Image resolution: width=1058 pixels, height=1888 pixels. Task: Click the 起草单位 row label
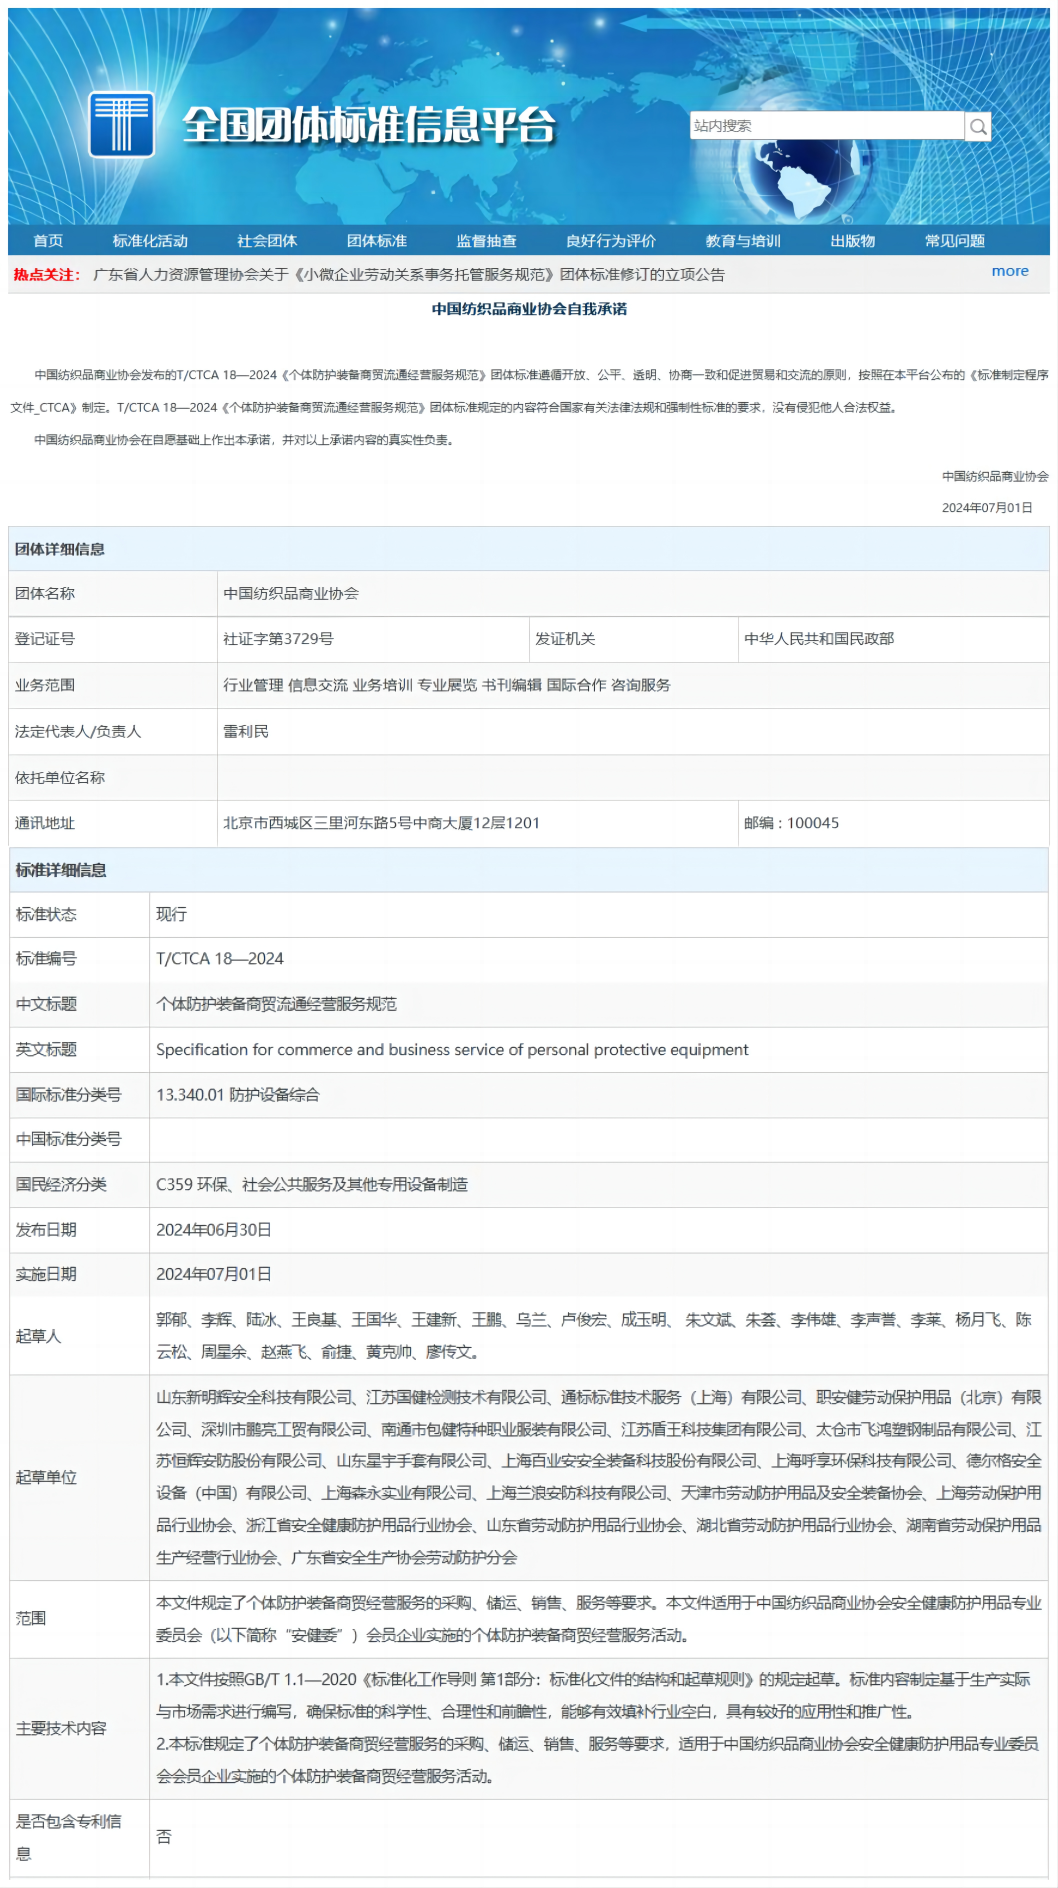46,1477
